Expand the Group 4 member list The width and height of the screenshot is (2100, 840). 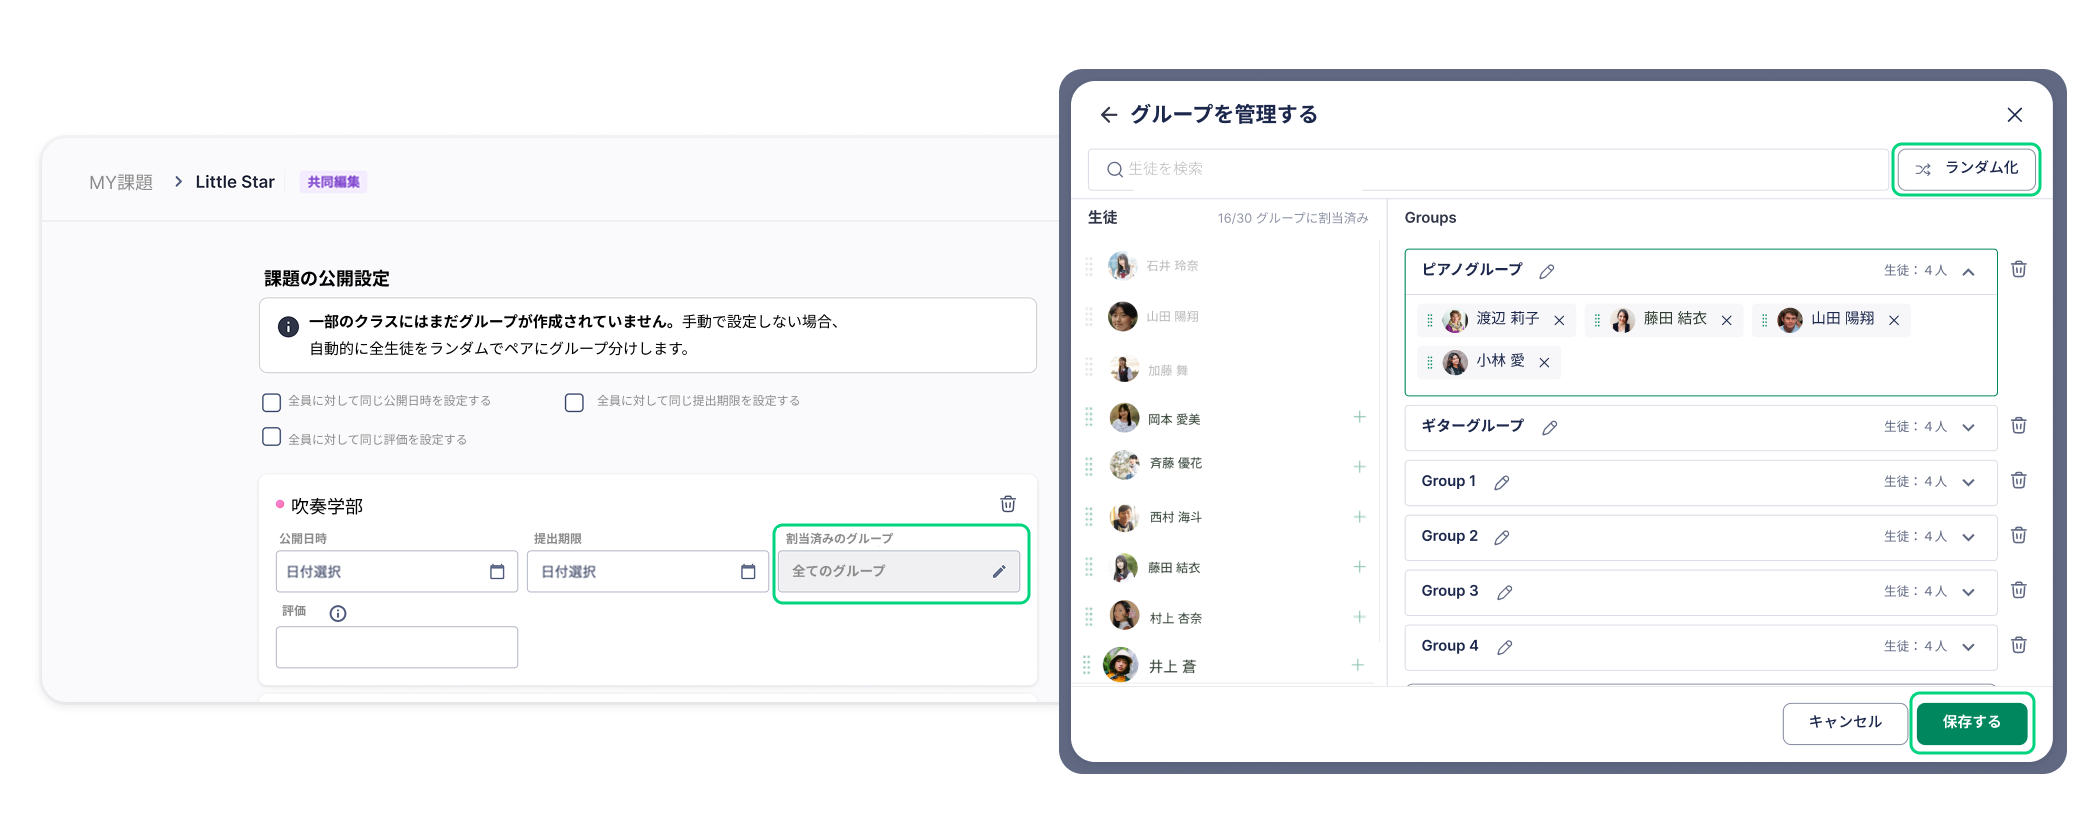tap(1968, 647)
